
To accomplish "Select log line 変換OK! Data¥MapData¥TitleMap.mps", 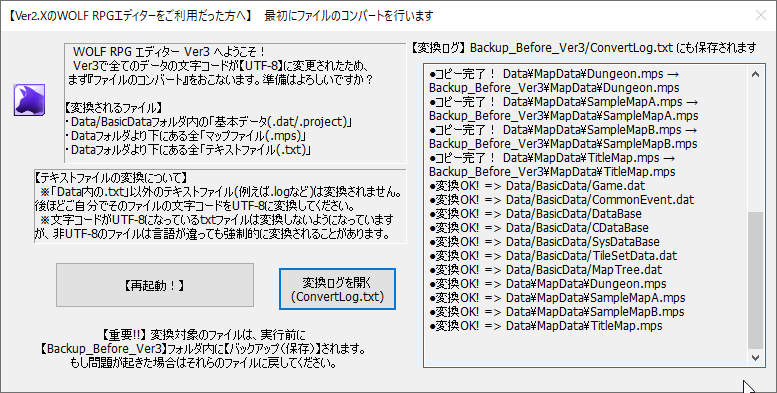I will coord(546,326).
